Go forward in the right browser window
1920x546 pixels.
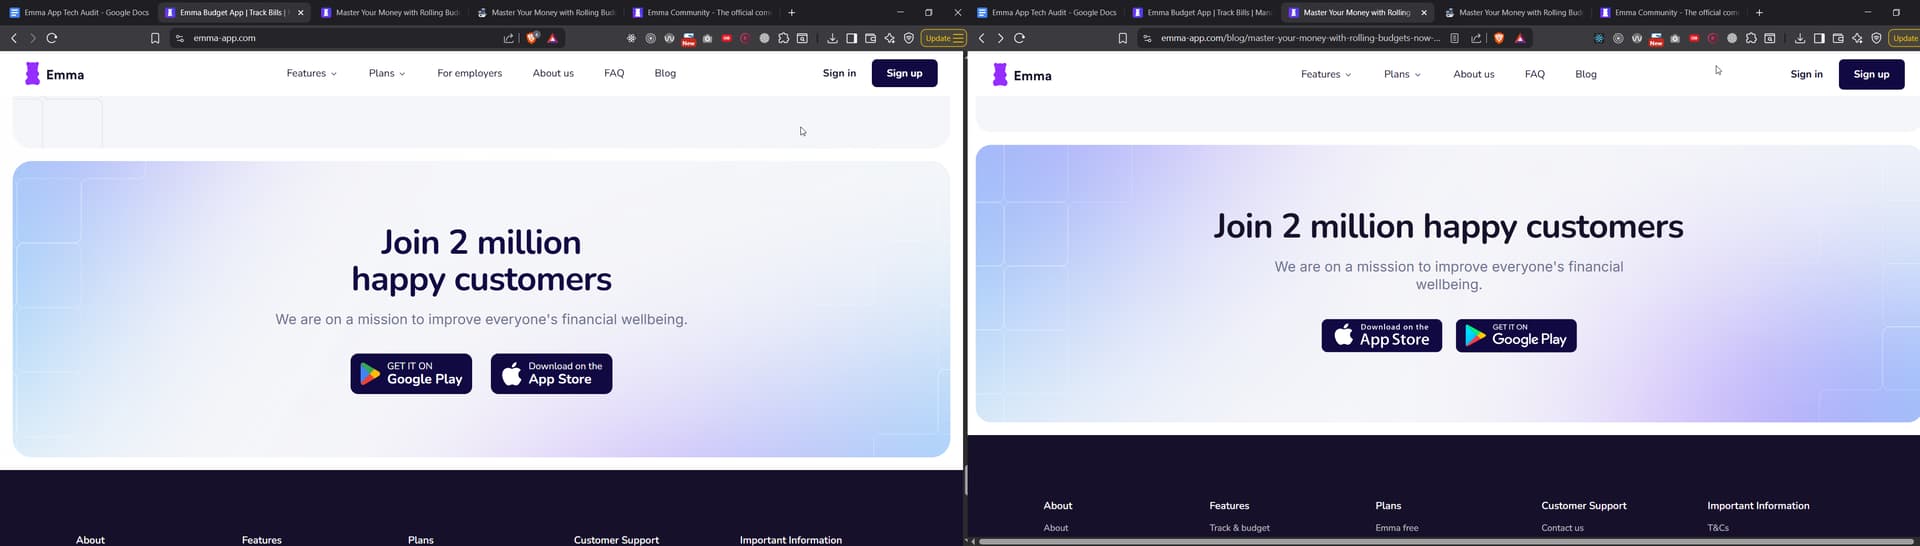pos(1000,38)
